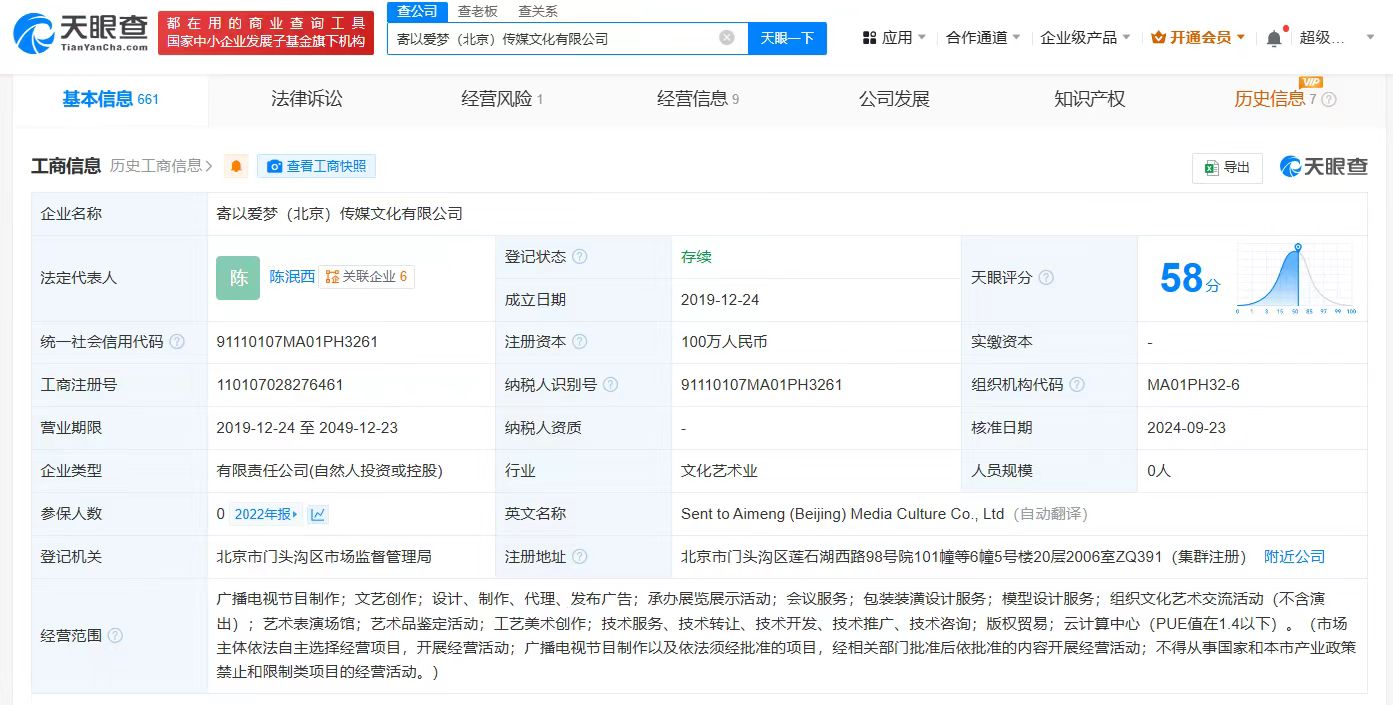The width and height of the screenshot is (1393, 705).
Task: Select the company name 寄以爱梦 in table
Action: [x=339, y=213]
